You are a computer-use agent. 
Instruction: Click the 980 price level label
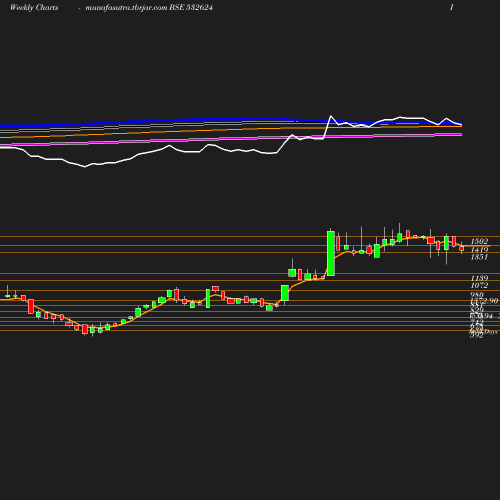click(477, 295)
